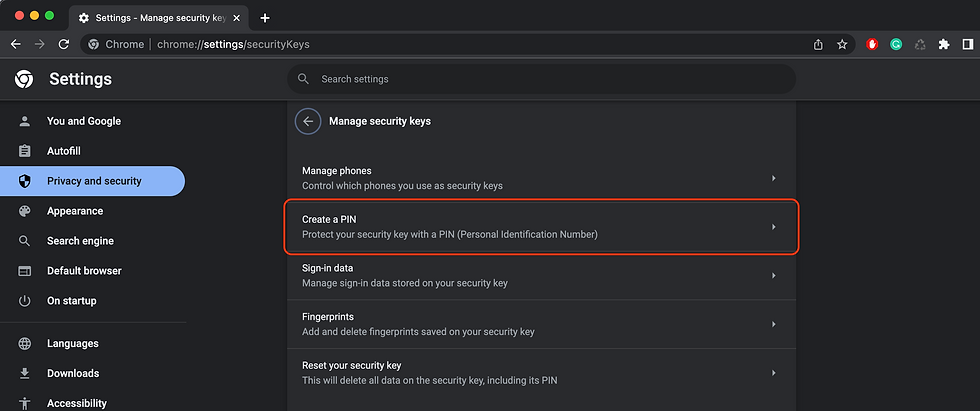Click the red ad blocker extension icon

pyautogui.click(x=872, y=44)
